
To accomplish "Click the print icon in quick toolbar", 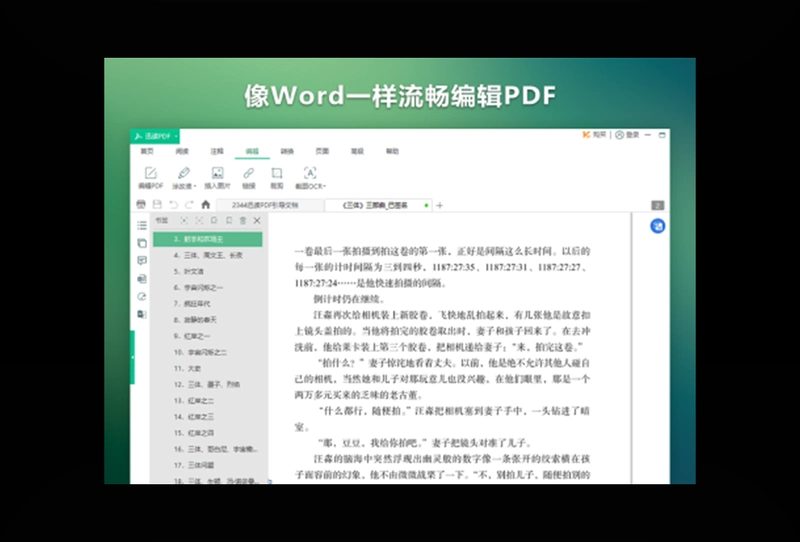I will point(141,205).
